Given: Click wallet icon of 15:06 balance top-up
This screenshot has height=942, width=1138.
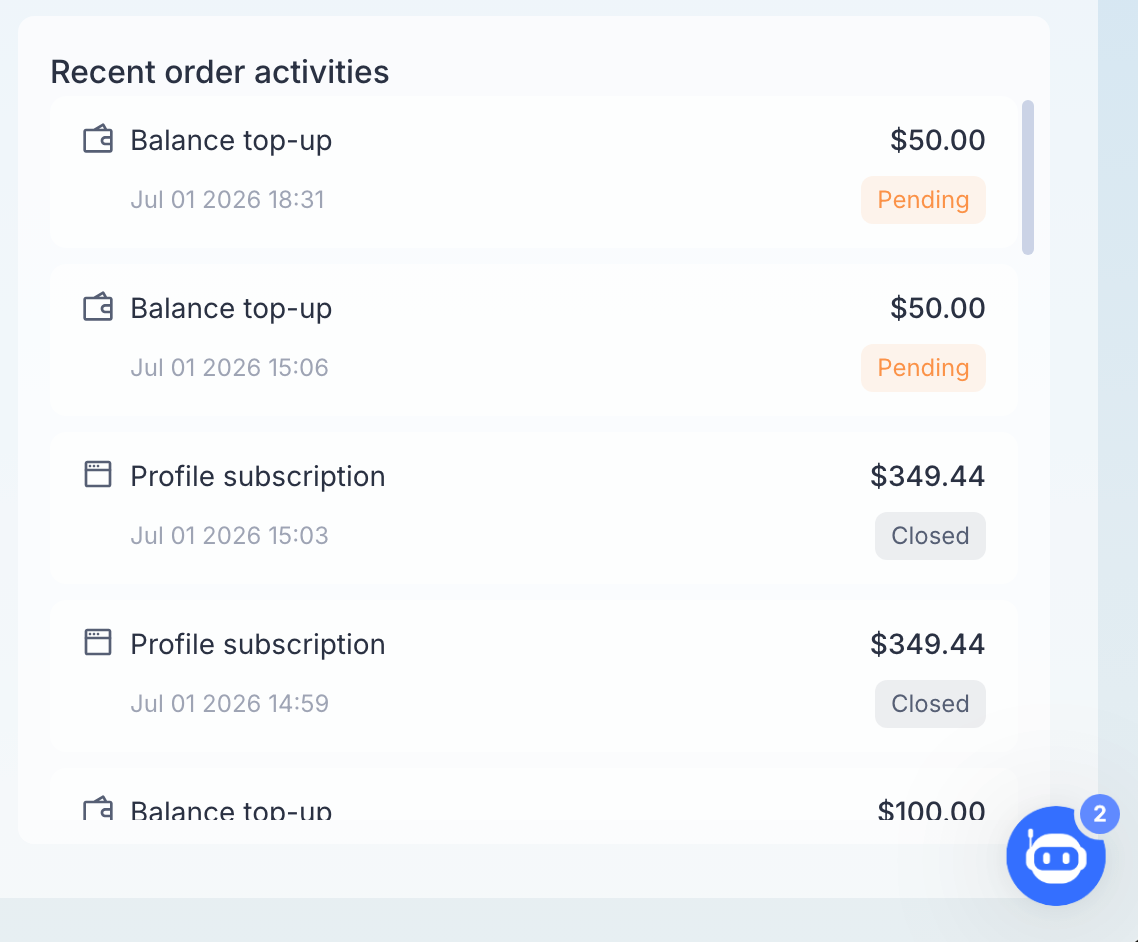Looking at the screenshot, I should pos(98,307).
